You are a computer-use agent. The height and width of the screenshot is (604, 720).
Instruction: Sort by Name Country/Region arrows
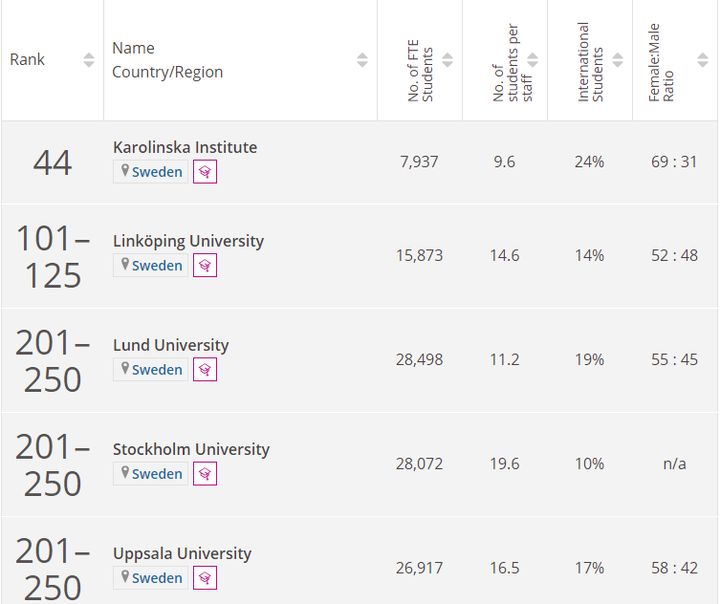[362, 60]
